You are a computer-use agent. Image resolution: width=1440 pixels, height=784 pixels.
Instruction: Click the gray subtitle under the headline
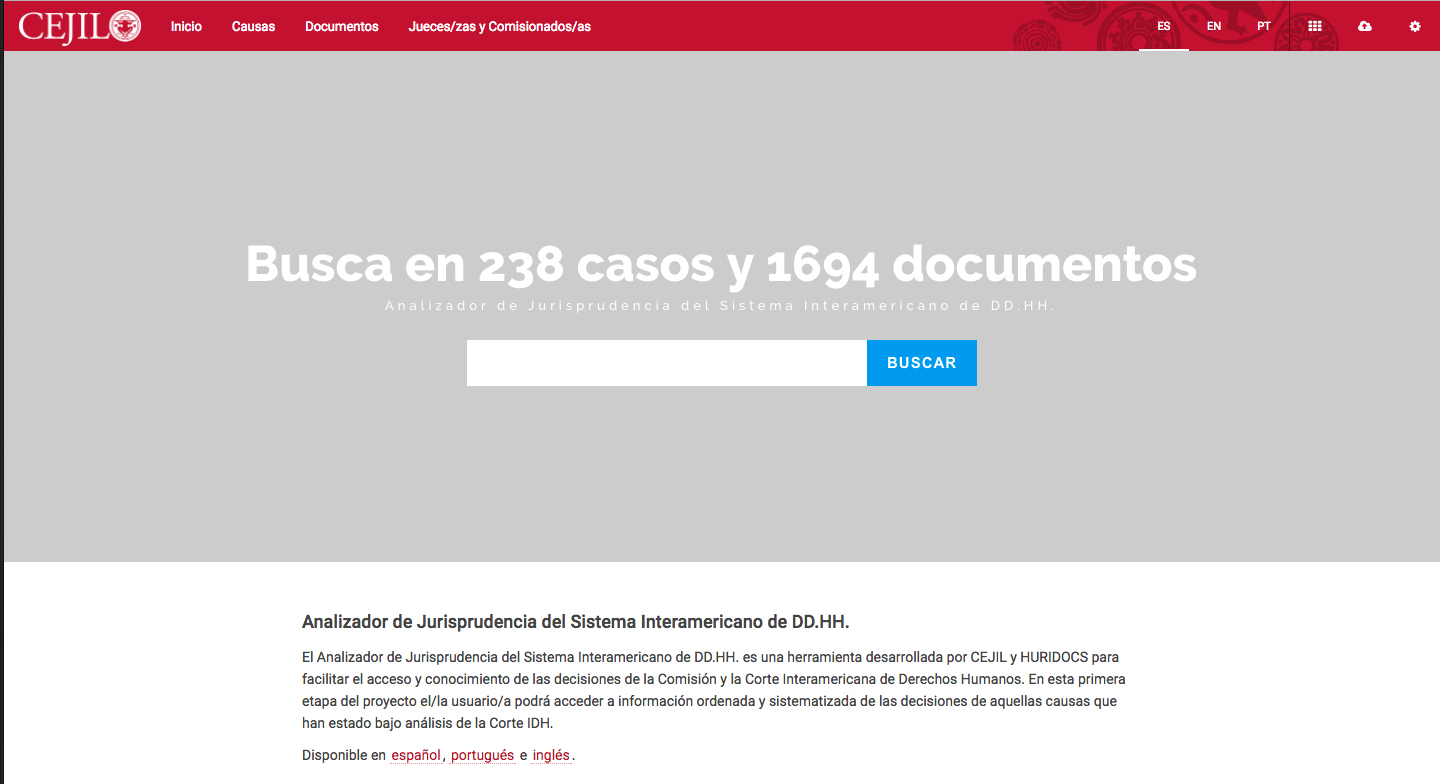coord(721,306)
